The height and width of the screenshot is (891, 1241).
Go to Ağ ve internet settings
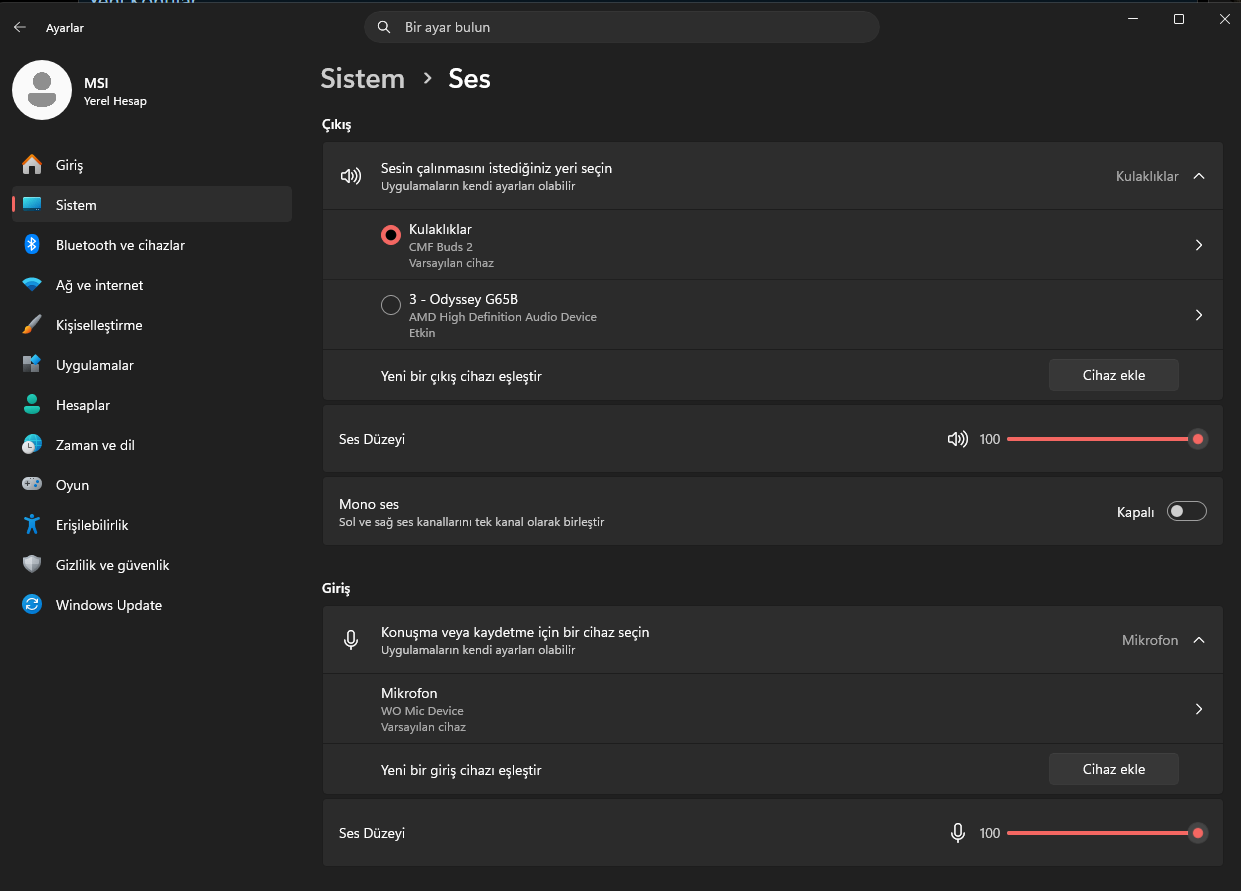pos(152,285)
